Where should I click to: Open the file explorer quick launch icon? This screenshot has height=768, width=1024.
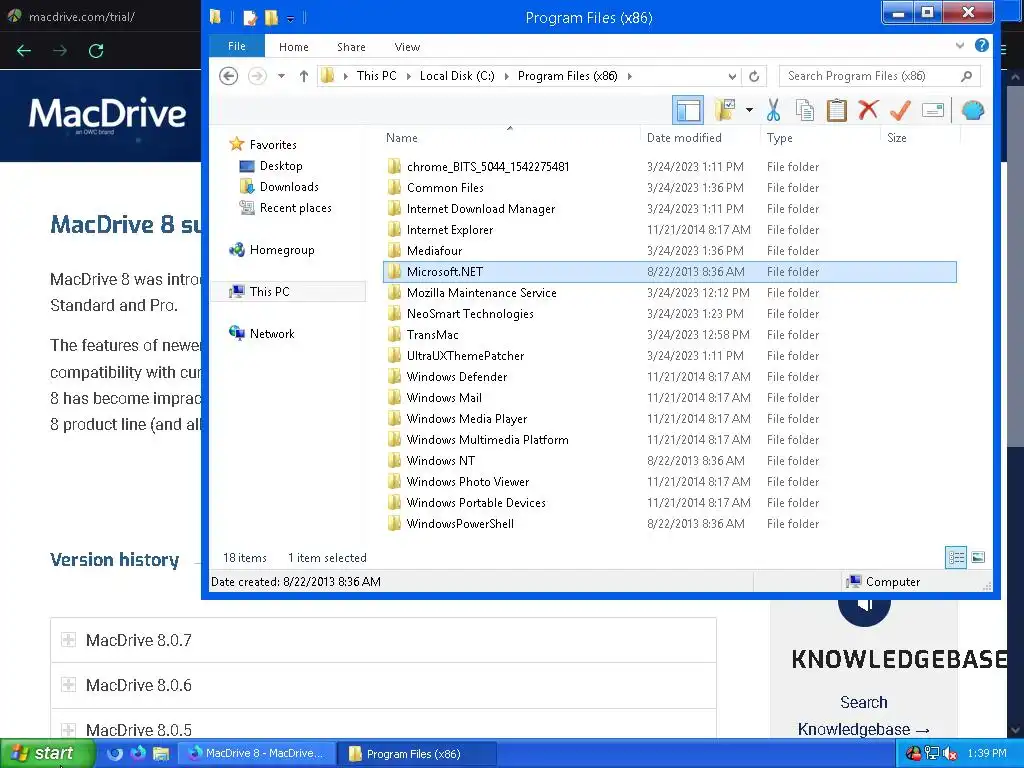click(161, 753)
